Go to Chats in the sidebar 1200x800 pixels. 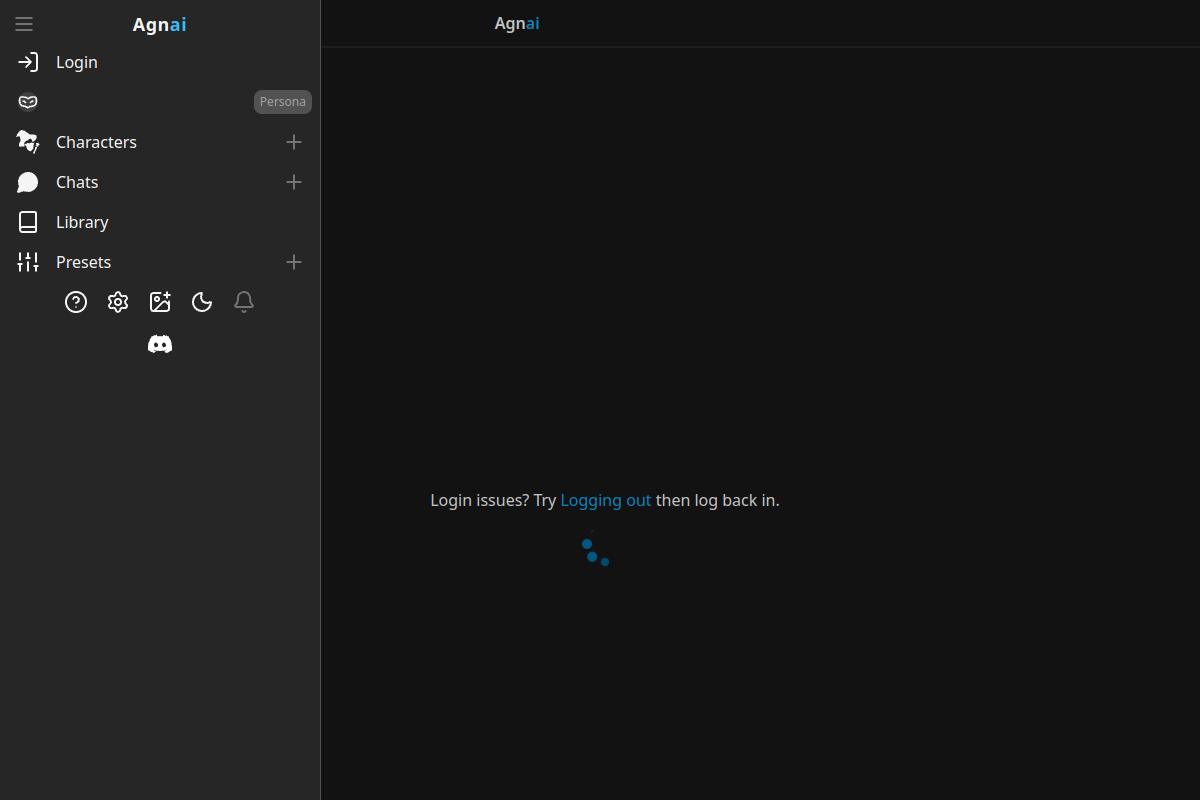[77, 182]
